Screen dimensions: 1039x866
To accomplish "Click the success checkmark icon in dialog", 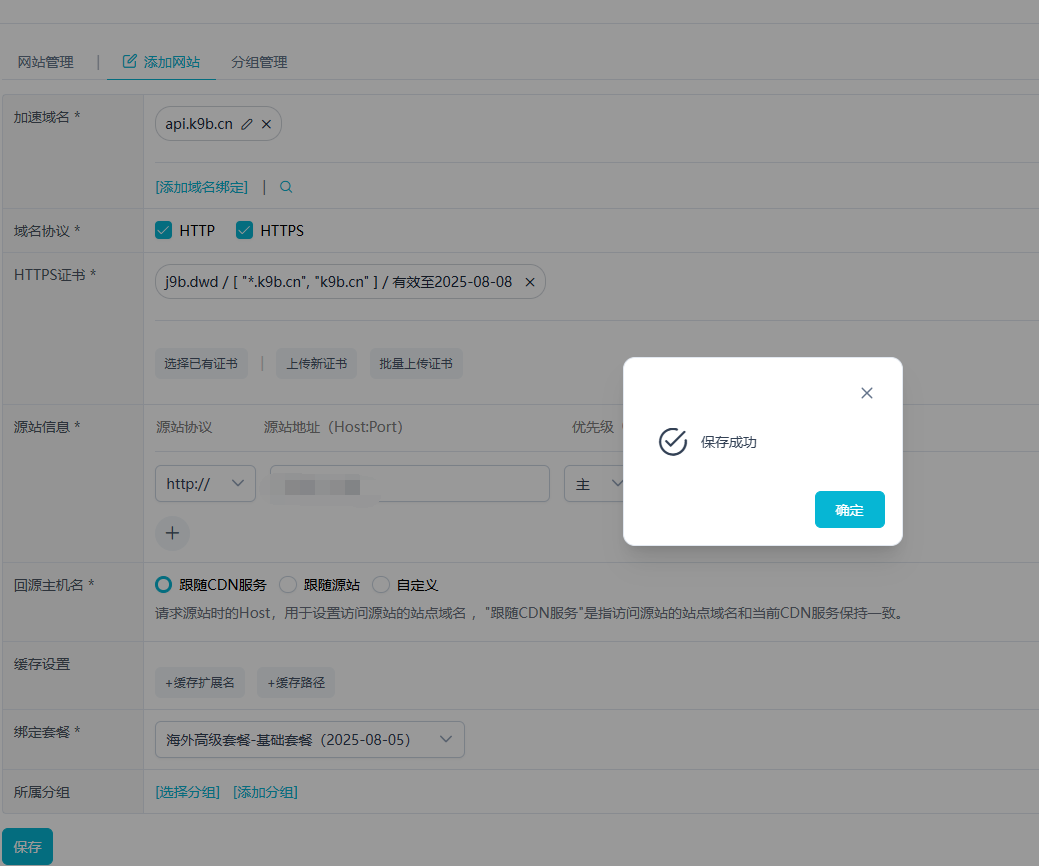I will pyautogui.click(x=673, y=442).
